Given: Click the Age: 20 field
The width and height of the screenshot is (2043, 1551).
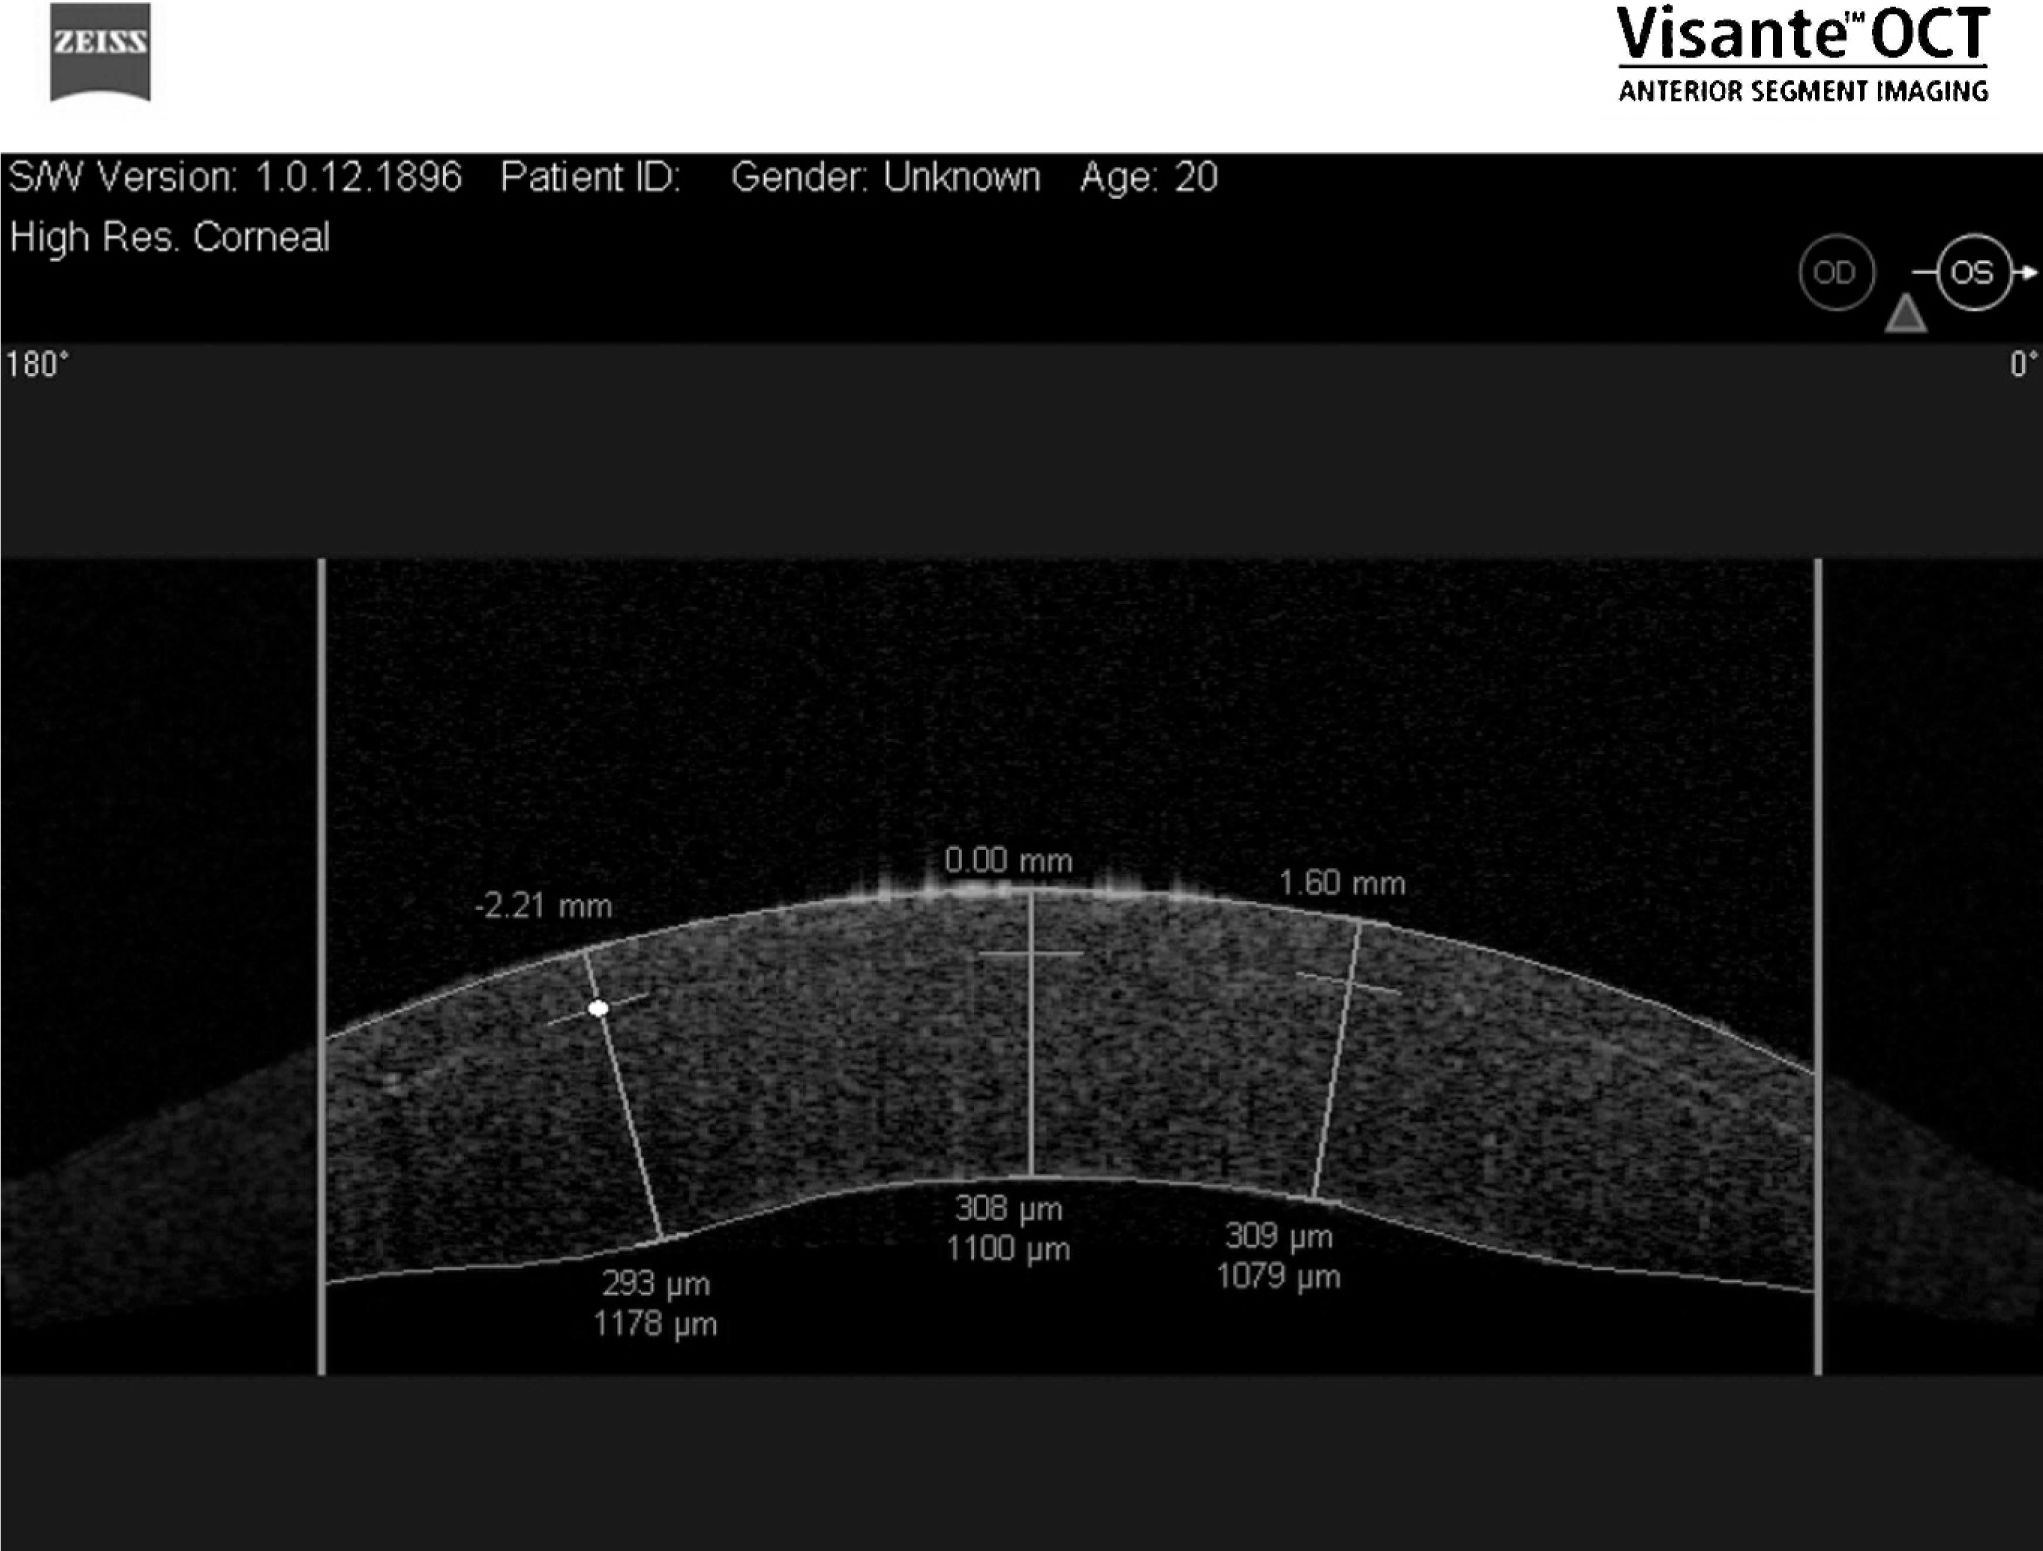Looking at the screenshot, I should [1148, 177].
